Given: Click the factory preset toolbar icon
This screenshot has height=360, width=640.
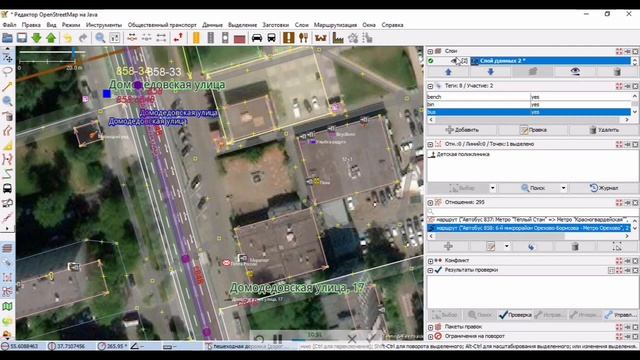Looking at the screenshot, I should (x=338, y=38).
